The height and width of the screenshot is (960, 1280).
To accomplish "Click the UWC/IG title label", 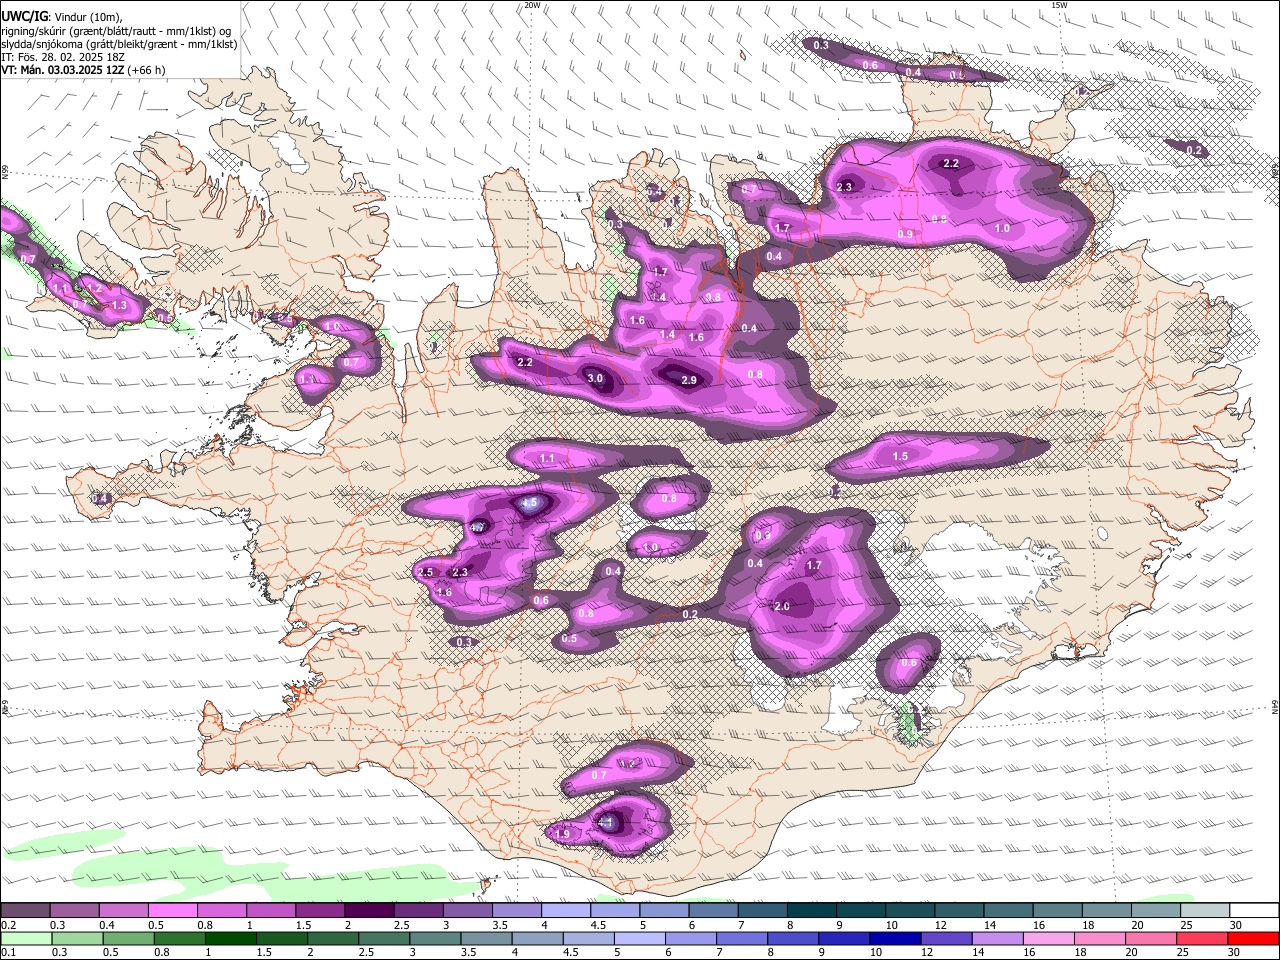I will pos(23,17).
